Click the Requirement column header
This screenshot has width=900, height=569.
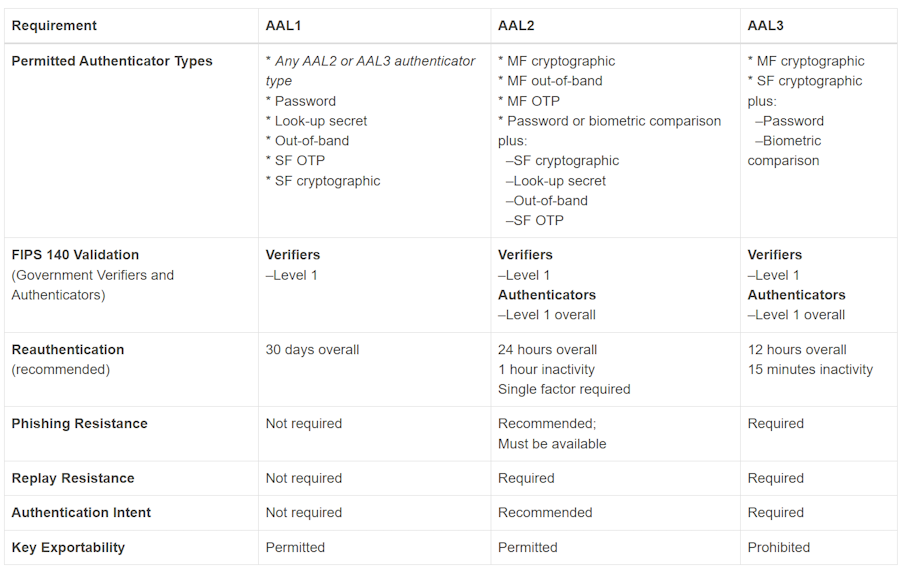pos(54,26)
